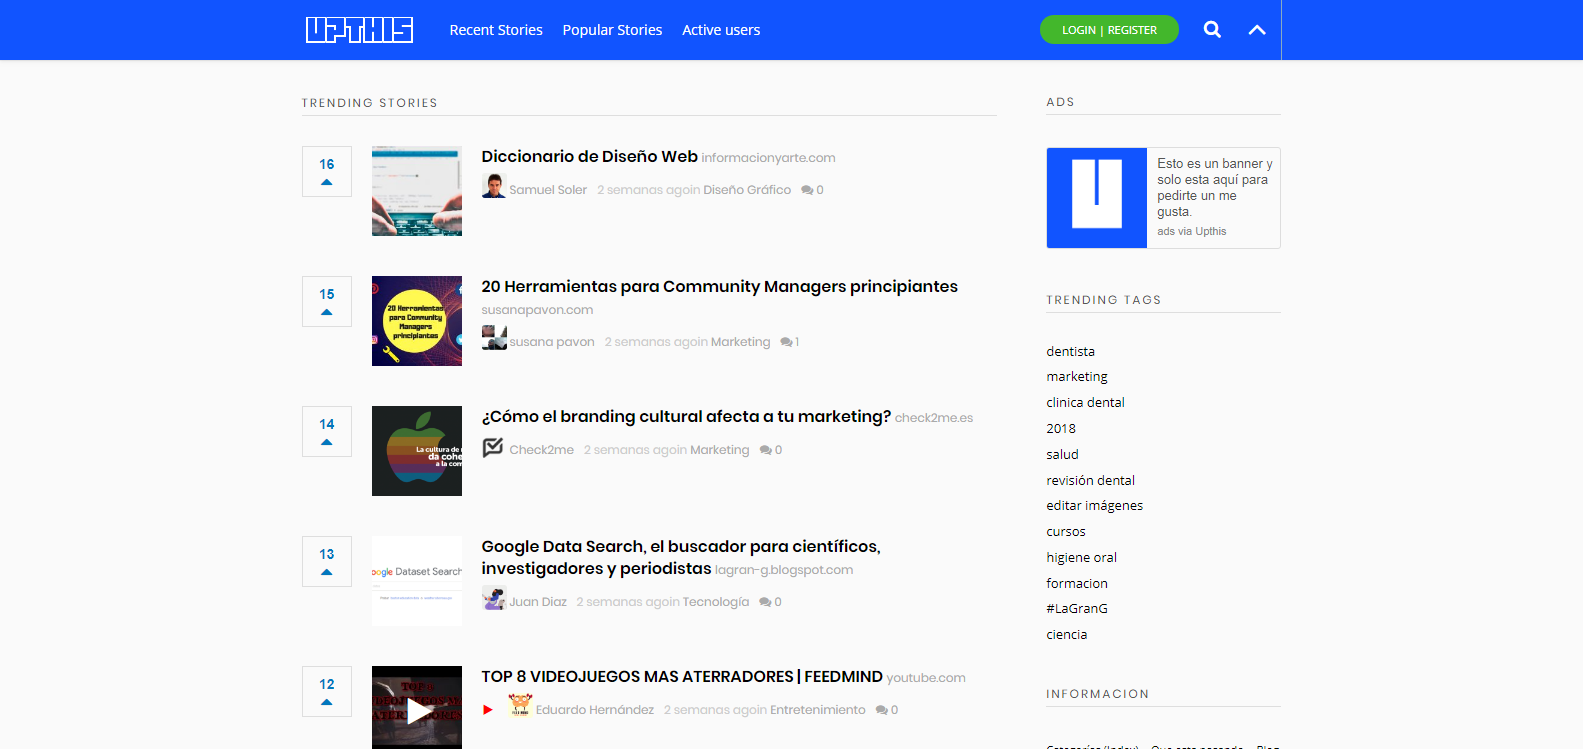Click the Upthis ad banner image
1583x749 pixels.
coord(1097,198)
